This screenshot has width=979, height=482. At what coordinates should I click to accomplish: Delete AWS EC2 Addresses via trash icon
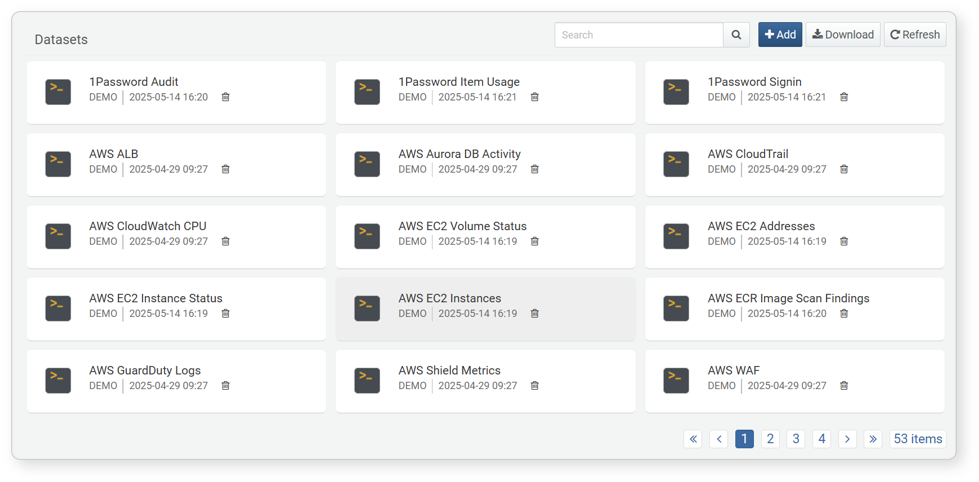click(x=844, y=242)
